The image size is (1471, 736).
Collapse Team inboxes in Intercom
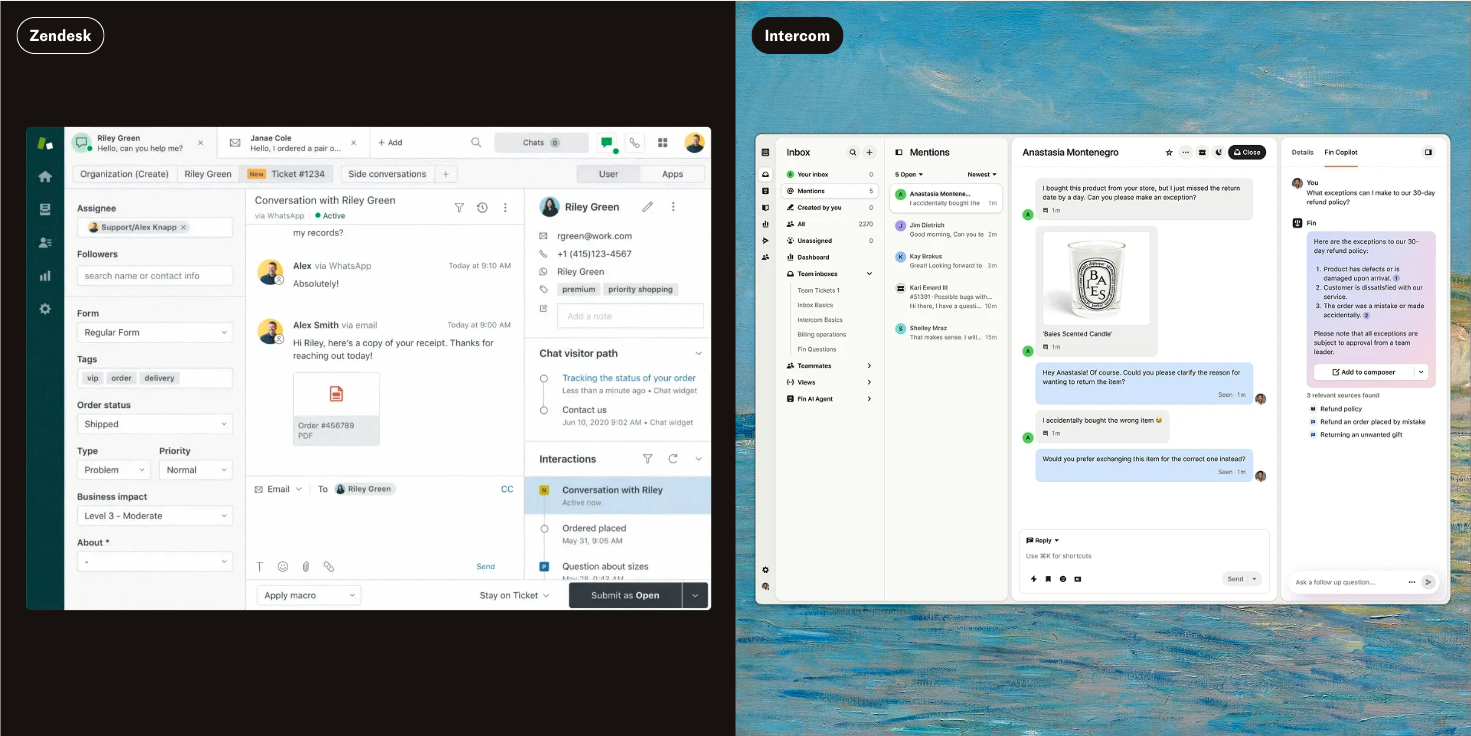869,274
